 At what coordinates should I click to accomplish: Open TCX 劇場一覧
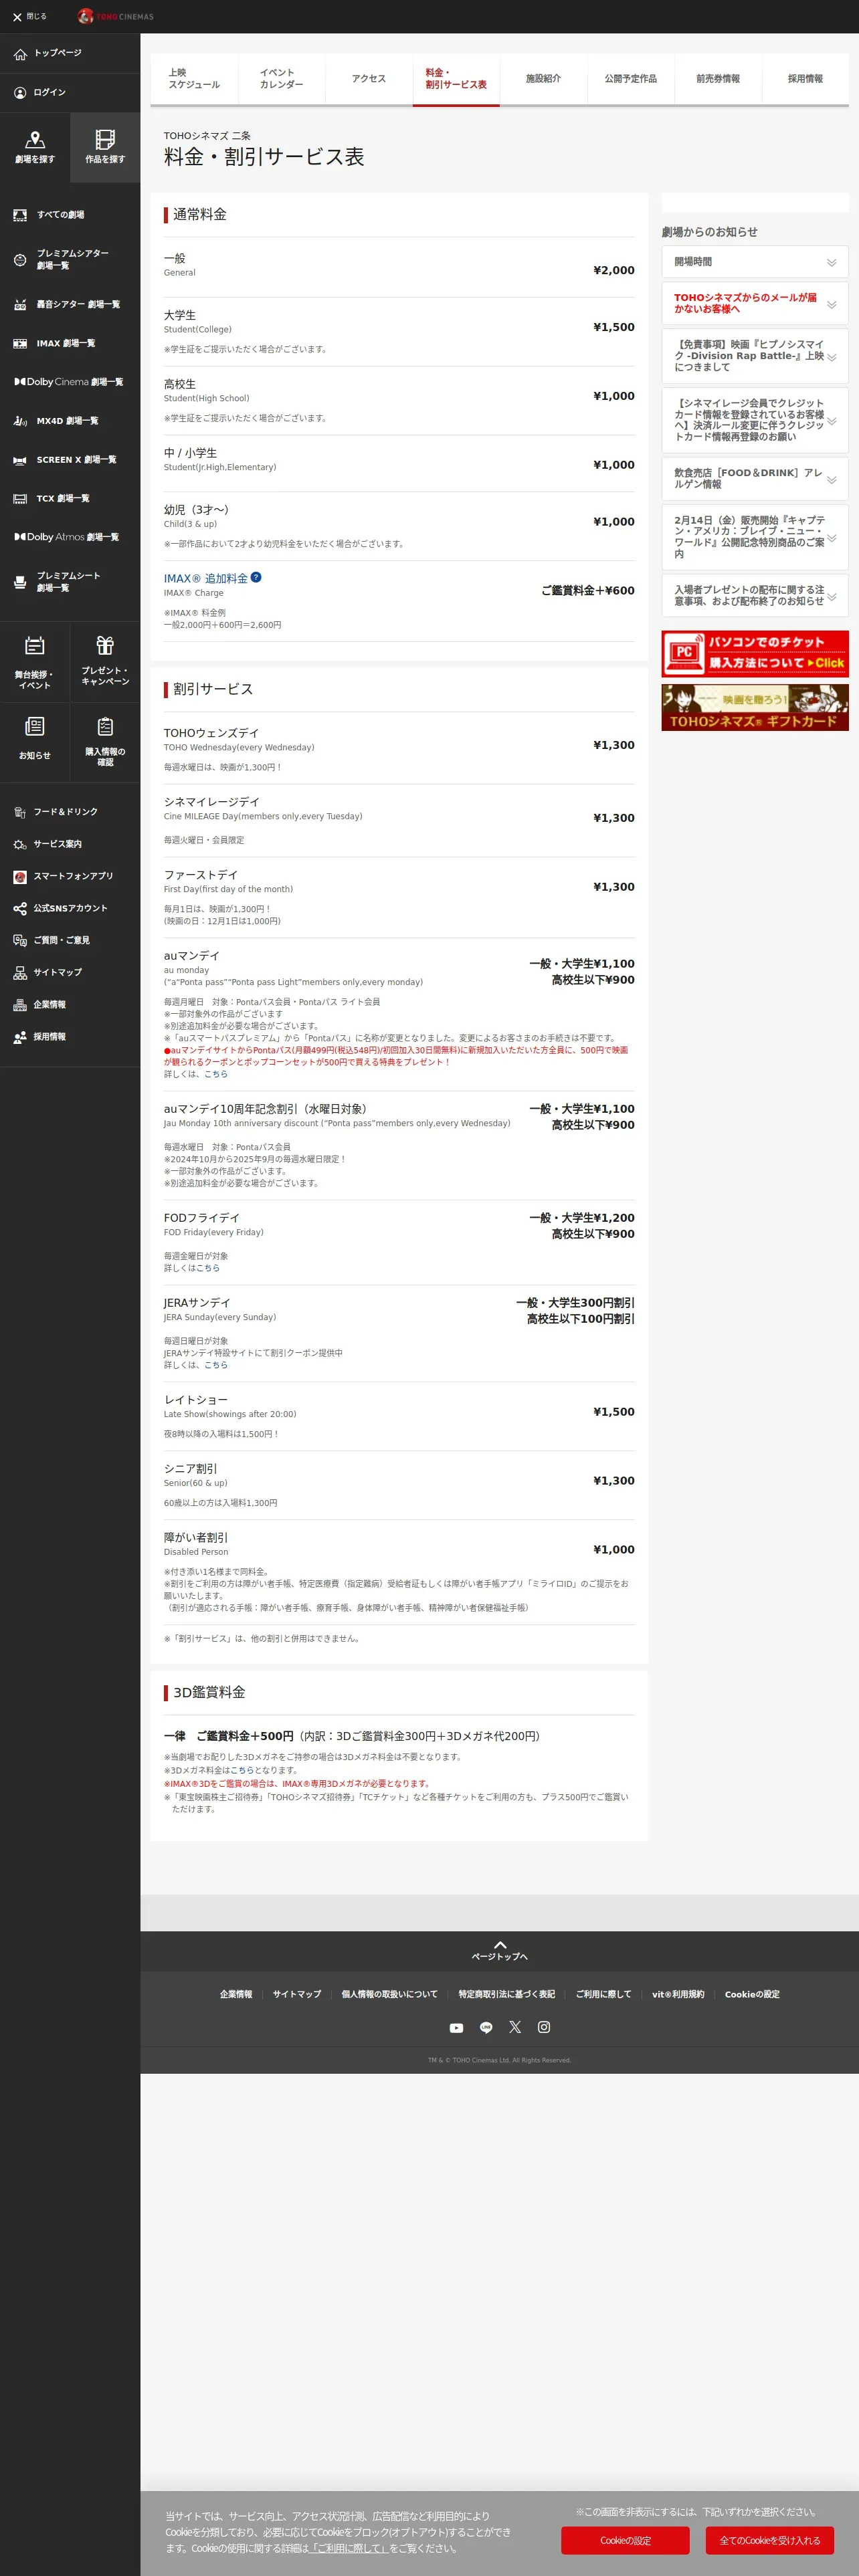pos(70,498)
